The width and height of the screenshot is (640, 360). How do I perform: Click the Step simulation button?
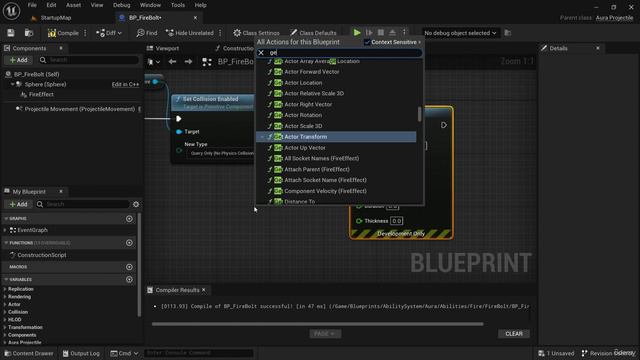369,33
